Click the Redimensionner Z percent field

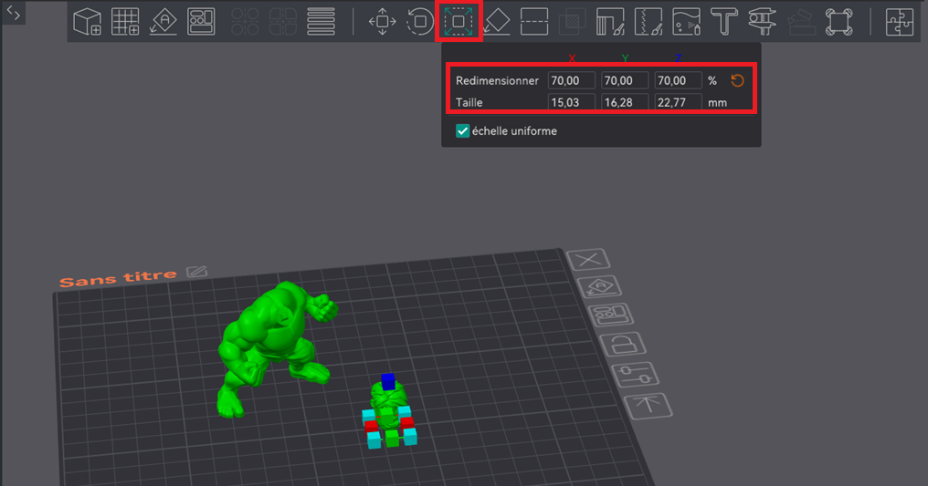coord(678,81)
